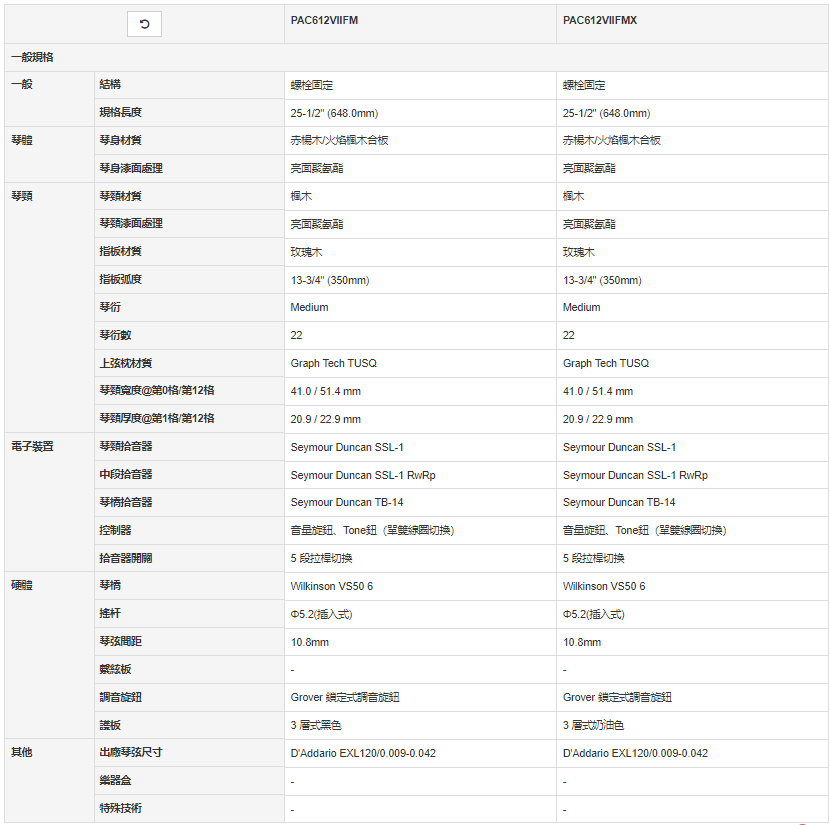Screen dimensions: 830x825
Task: Click the 3 層式黑色 pickguard value
Action: click(316, 726)
